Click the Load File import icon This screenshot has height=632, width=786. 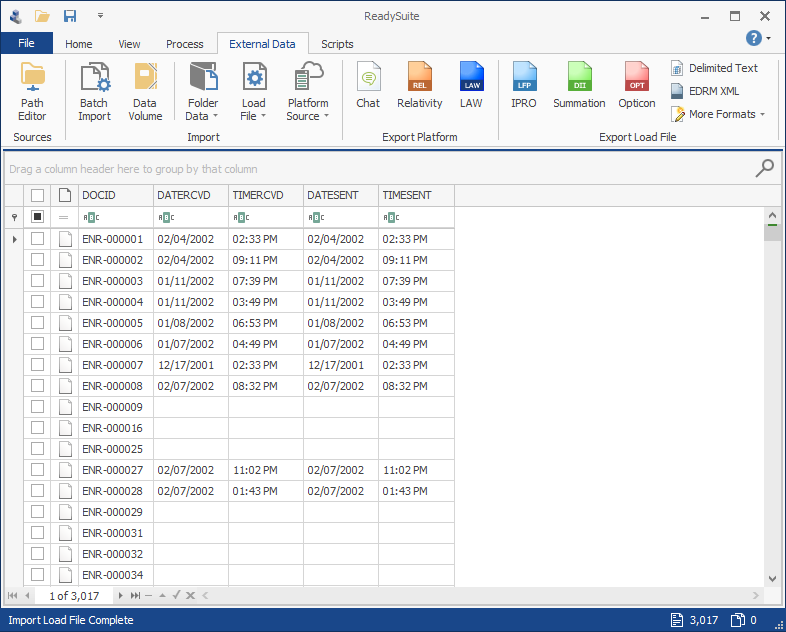click(x=254, y=78)
